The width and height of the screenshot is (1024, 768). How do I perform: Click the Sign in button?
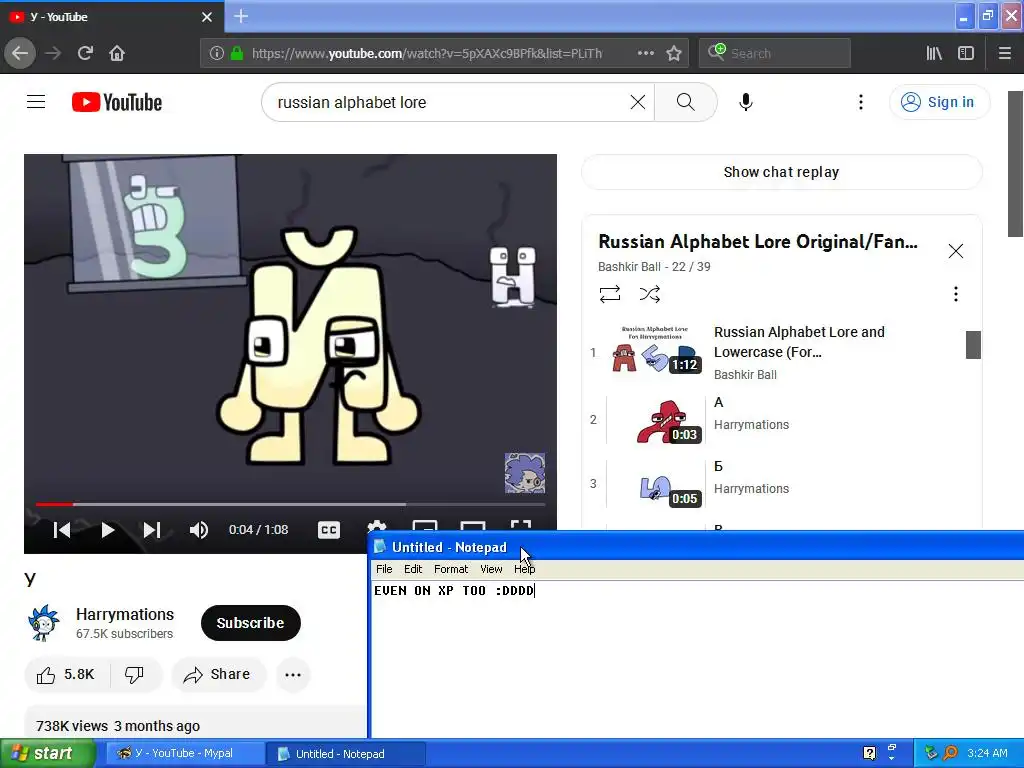point(939,102)
